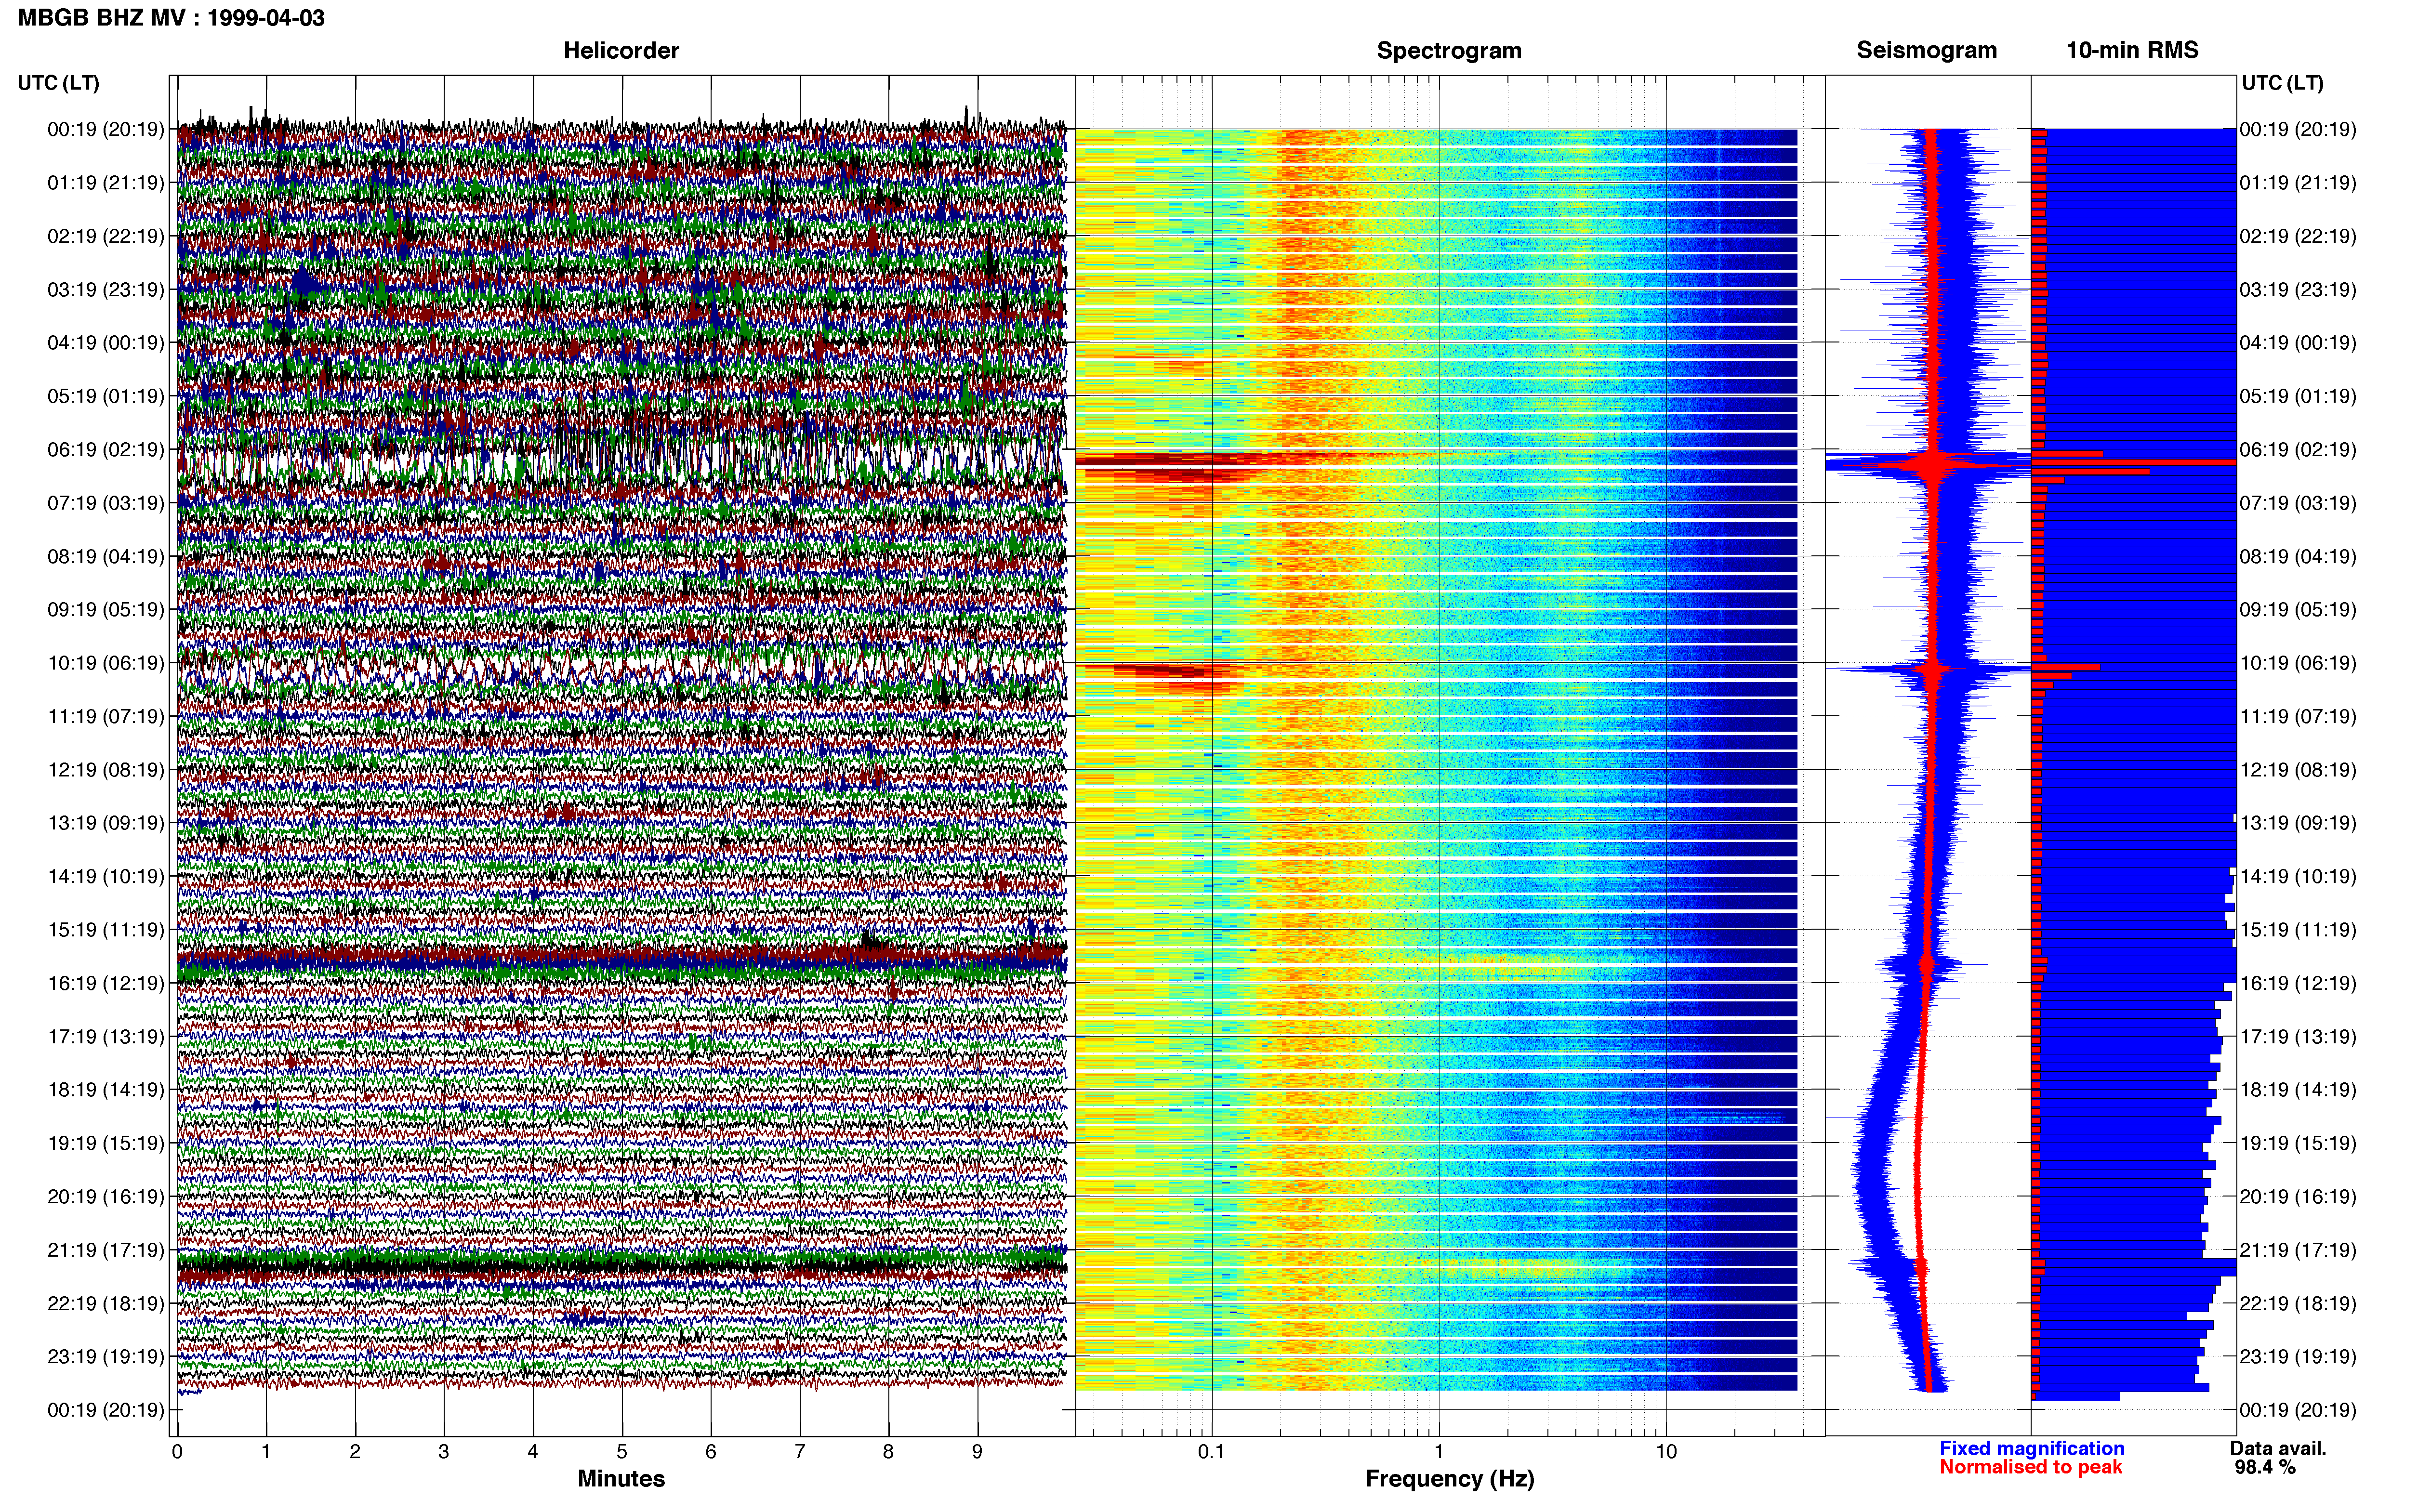
Task: Click the title "MBGB BHZ MV : 1999-04-03"
Action: [171, 18]
